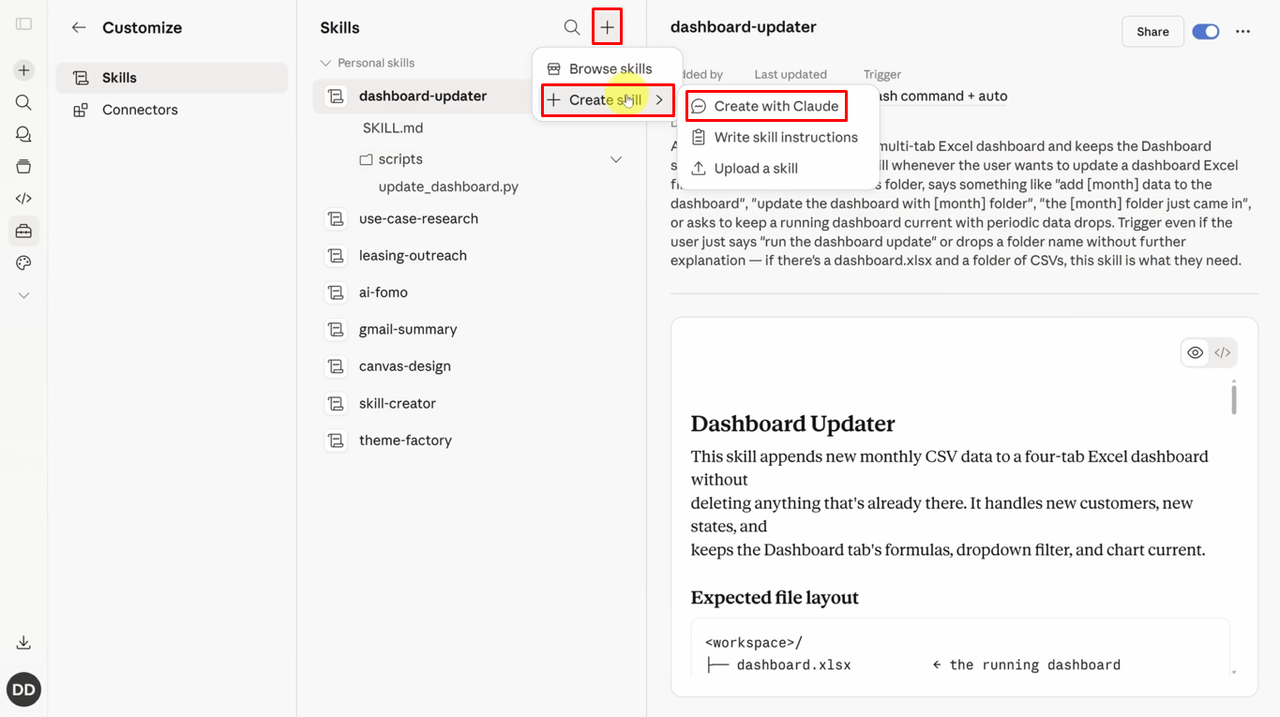
Task: Click the download icon at sidebar bottom
Action: coord(24,643)
